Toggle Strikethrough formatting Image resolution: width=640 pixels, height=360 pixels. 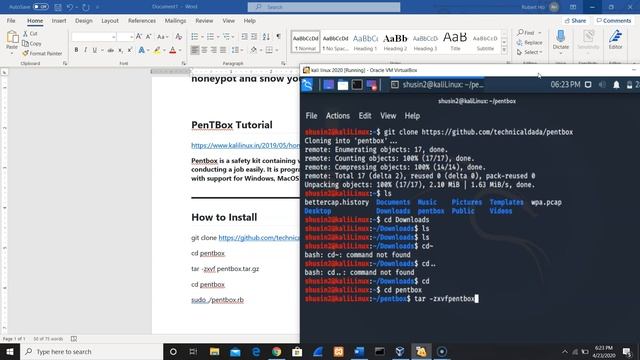click(x=111, y=50)
